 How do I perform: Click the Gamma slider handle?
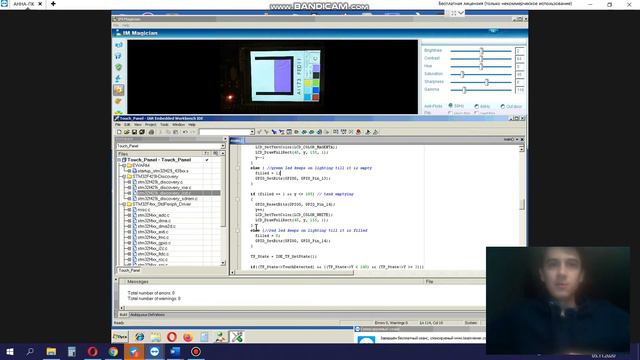pyautogui.click(x=464, y=90)
